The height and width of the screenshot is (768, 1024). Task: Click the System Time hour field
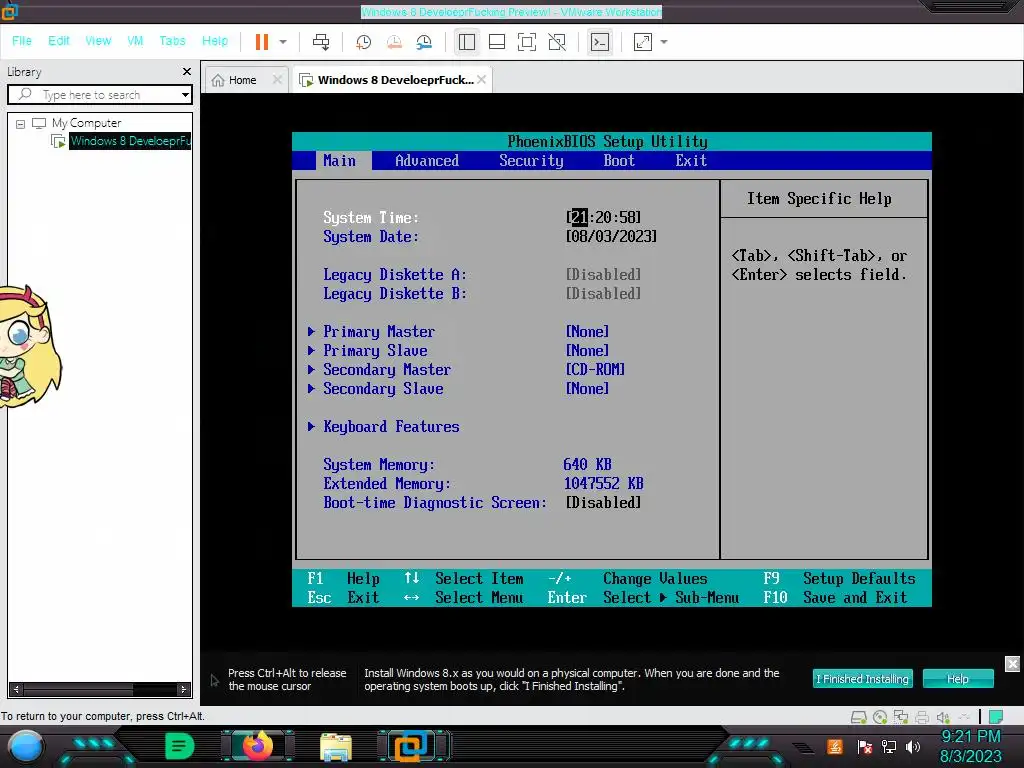pyautogui.click(x=579, y=217)
